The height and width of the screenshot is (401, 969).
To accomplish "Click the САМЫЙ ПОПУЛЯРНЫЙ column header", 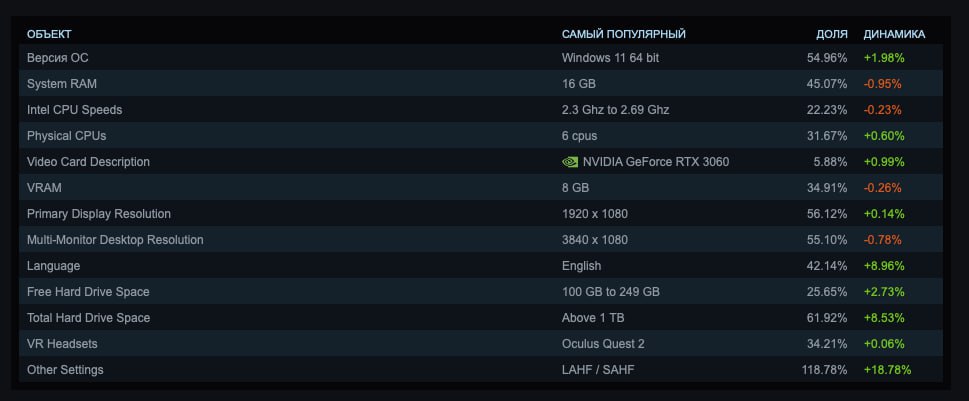I will pos(624,34).
